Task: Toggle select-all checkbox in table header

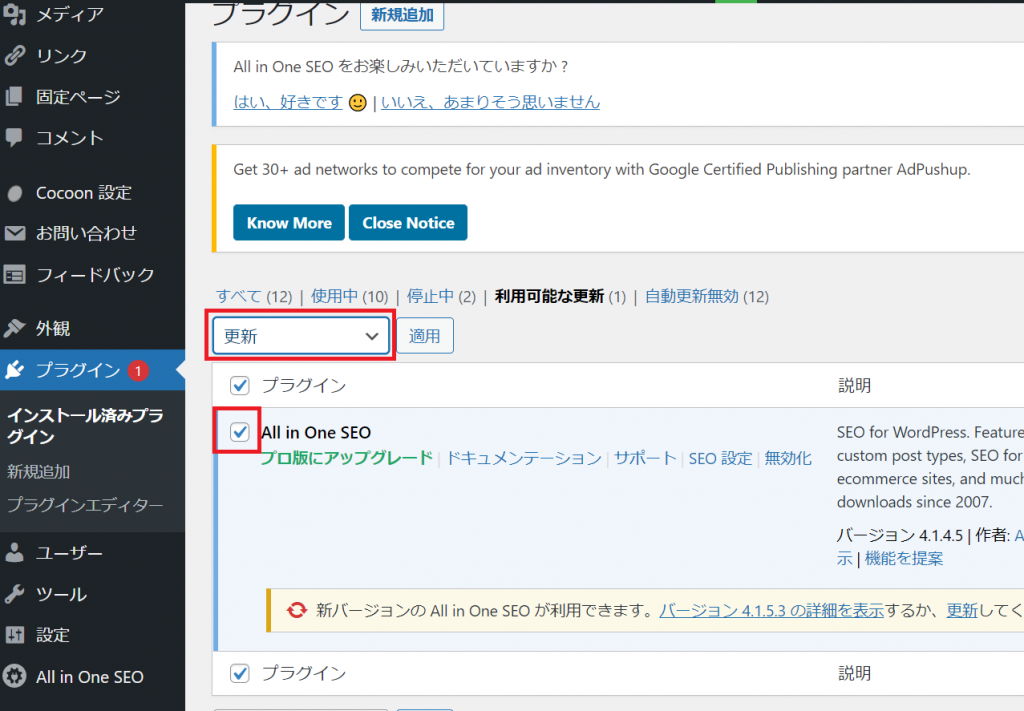Action: [240, 385]
